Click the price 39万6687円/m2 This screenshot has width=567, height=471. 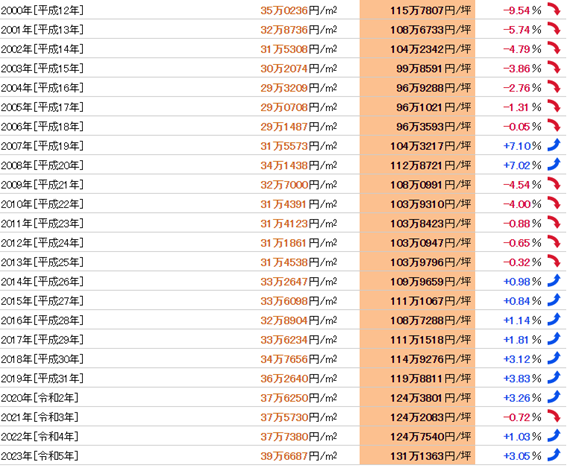pos(299,456)
